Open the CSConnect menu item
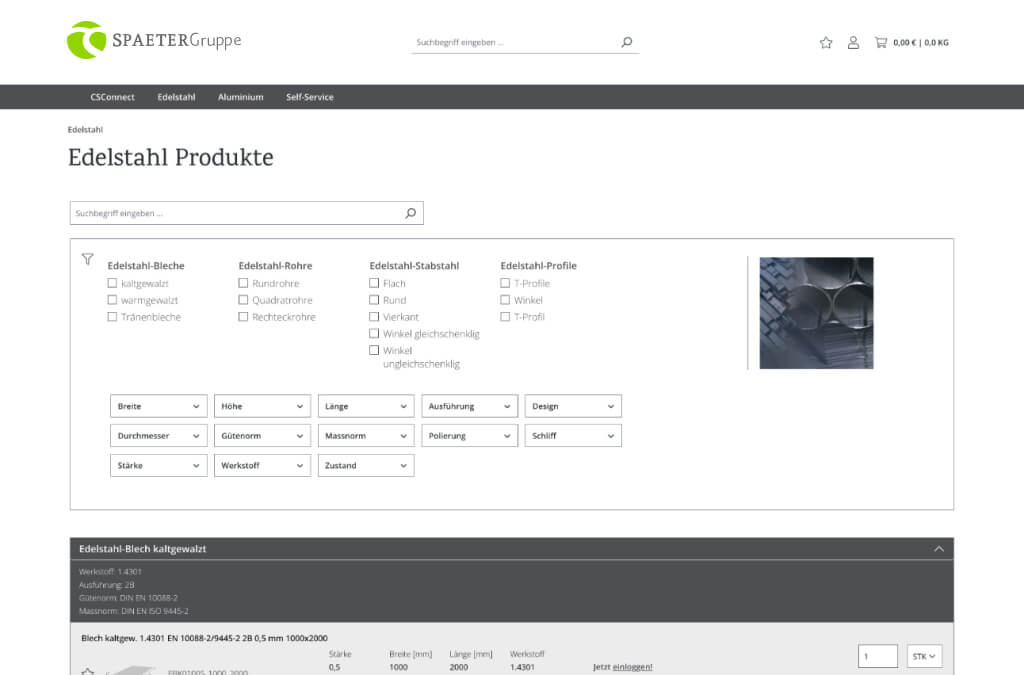Screen dimensions: 1024x675 pos(112,97)
